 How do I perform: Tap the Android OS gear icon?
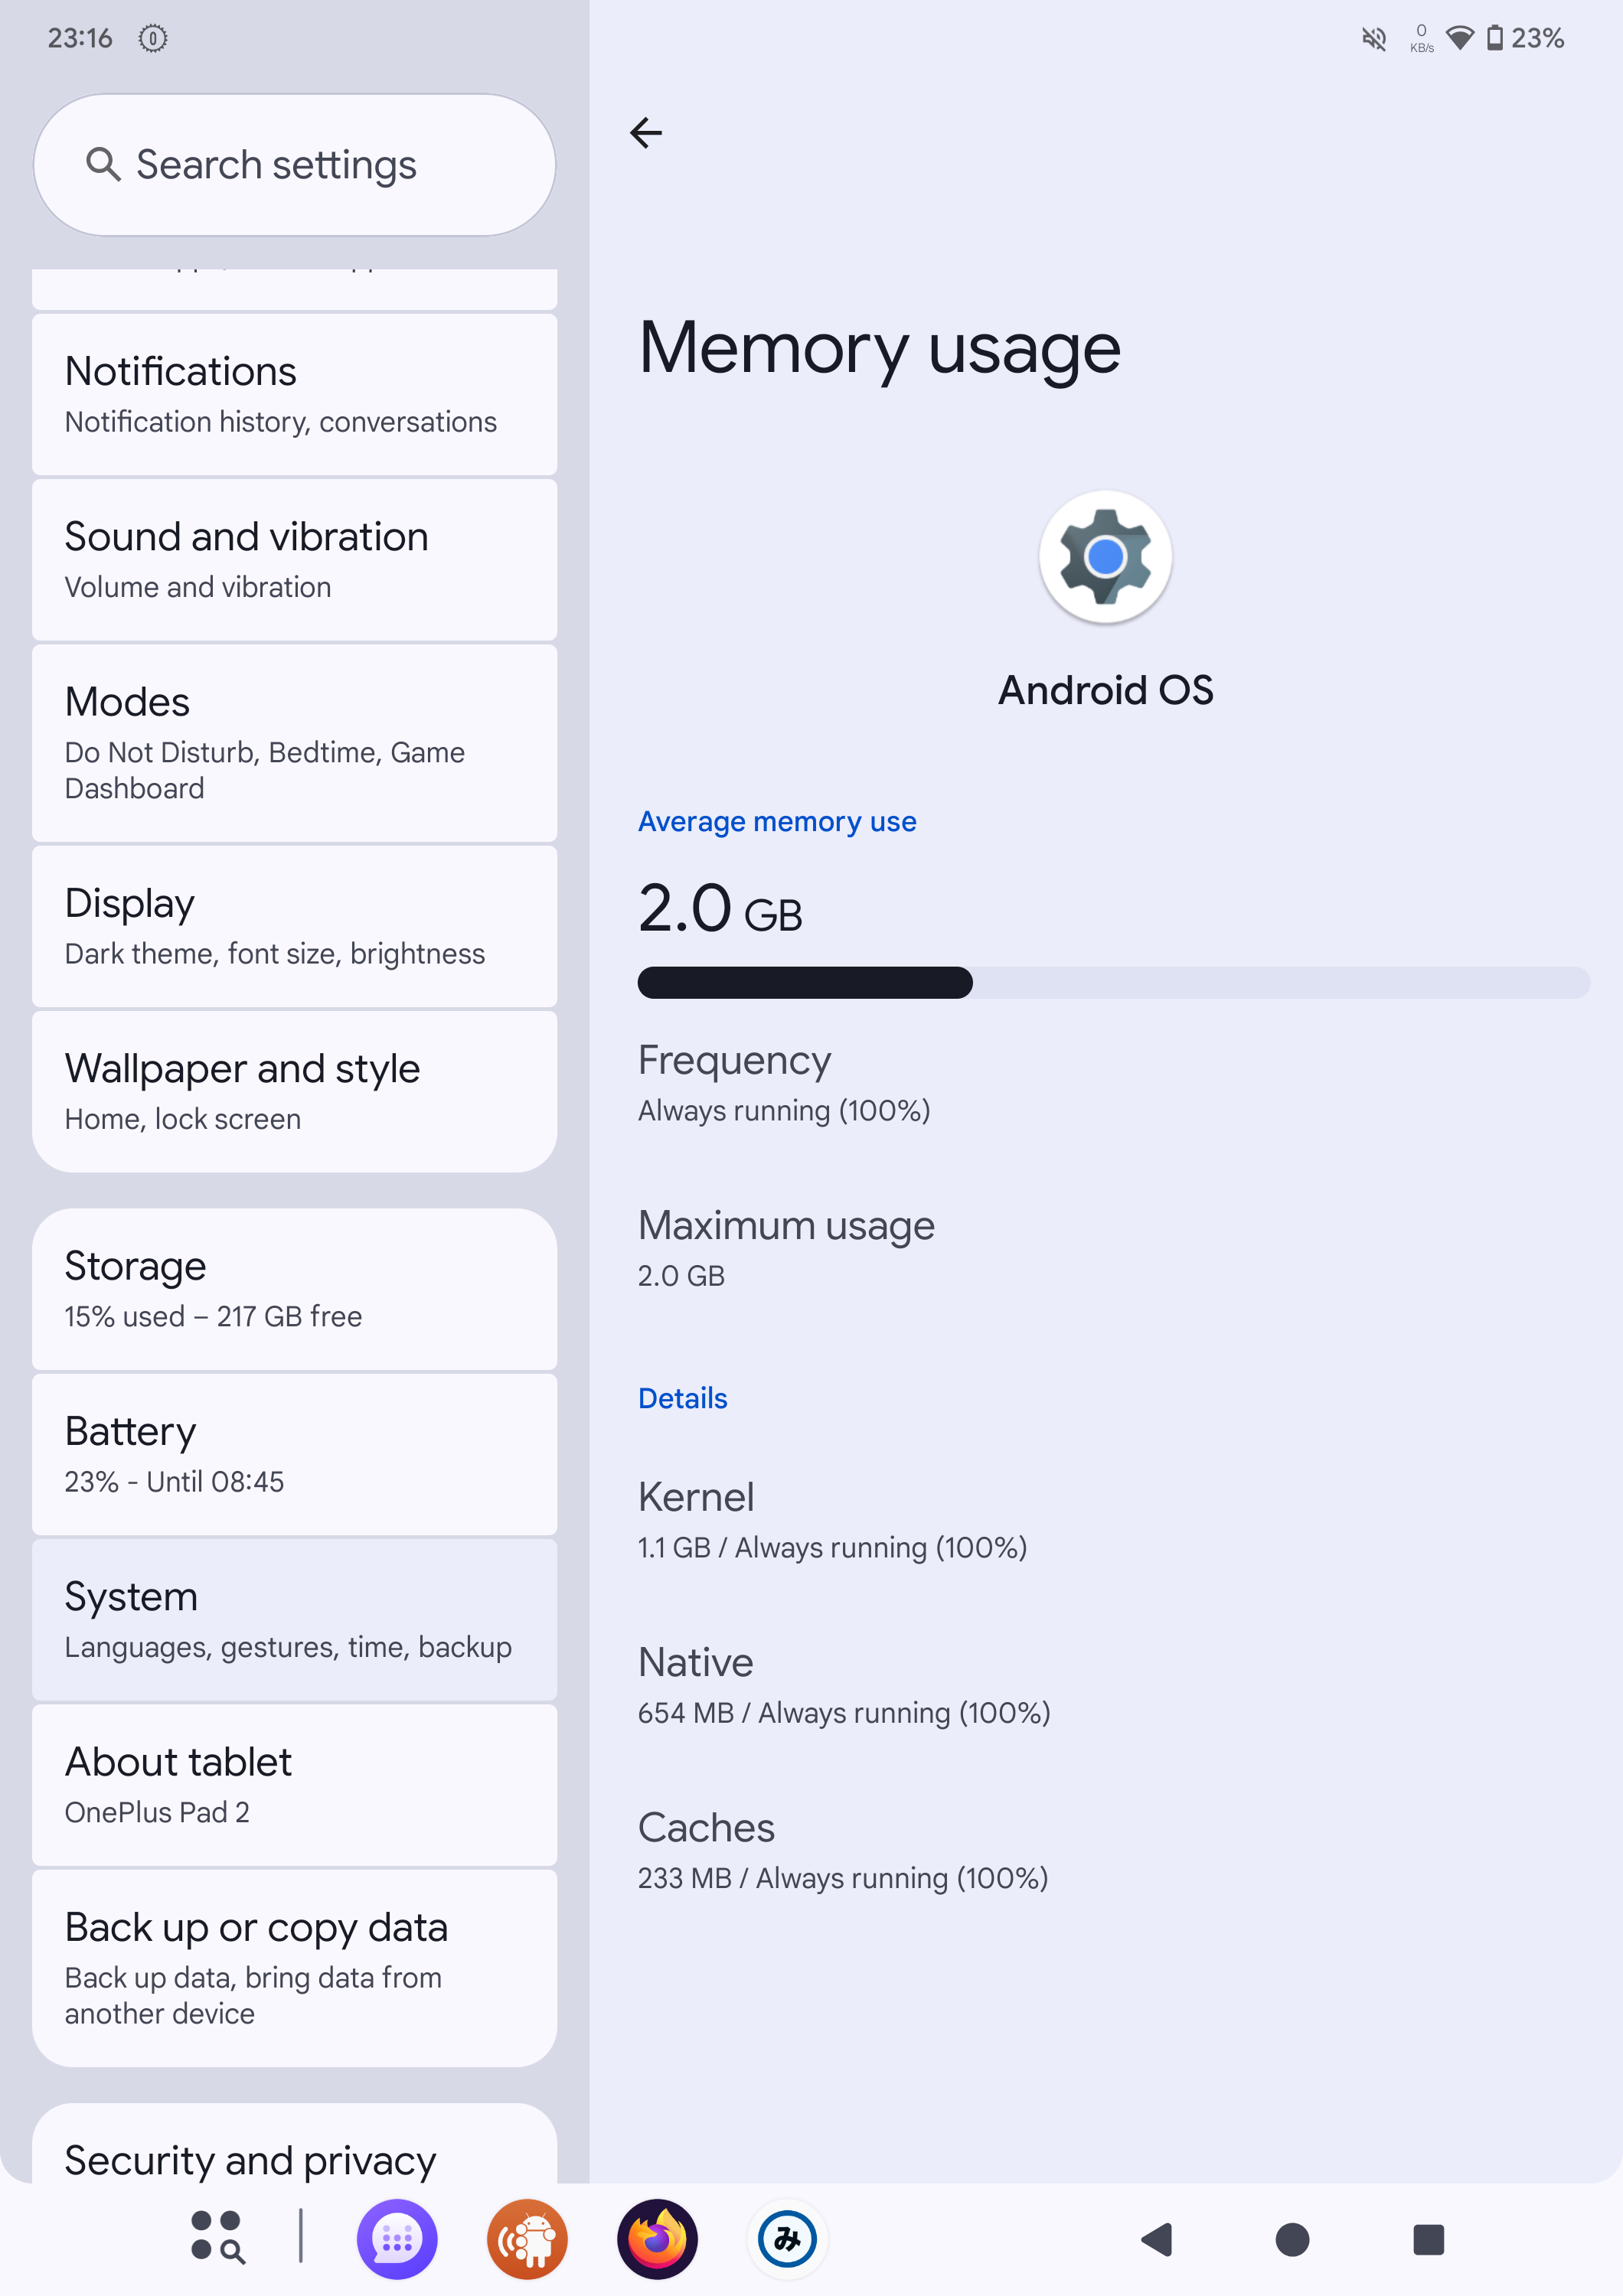click(x=1105, y=556)
